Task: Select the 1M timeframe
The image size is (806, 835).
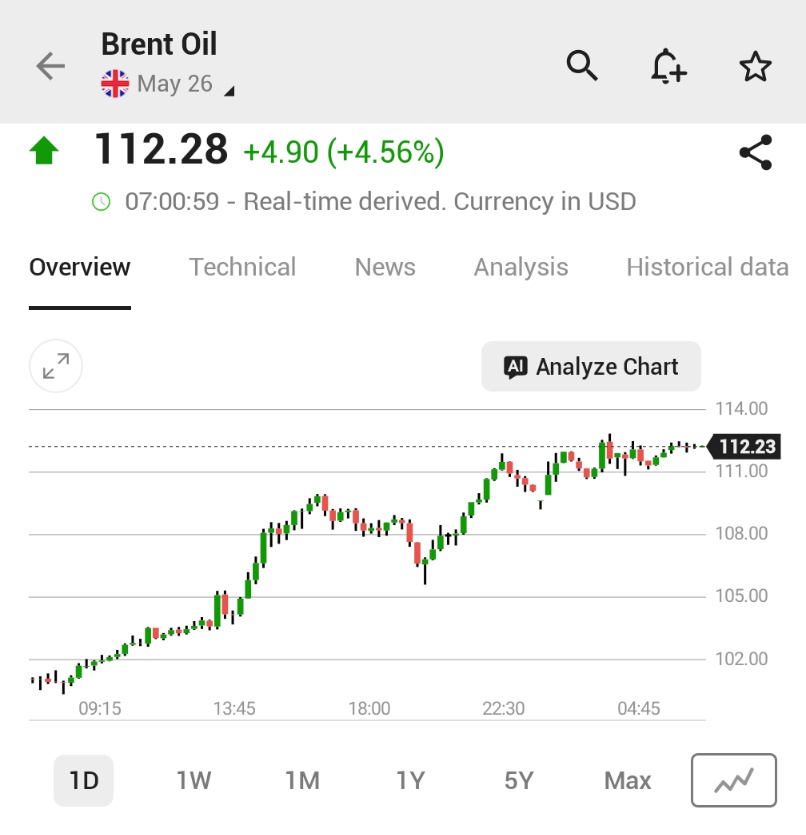Action: pyautogui.click(x=302, y=781)
